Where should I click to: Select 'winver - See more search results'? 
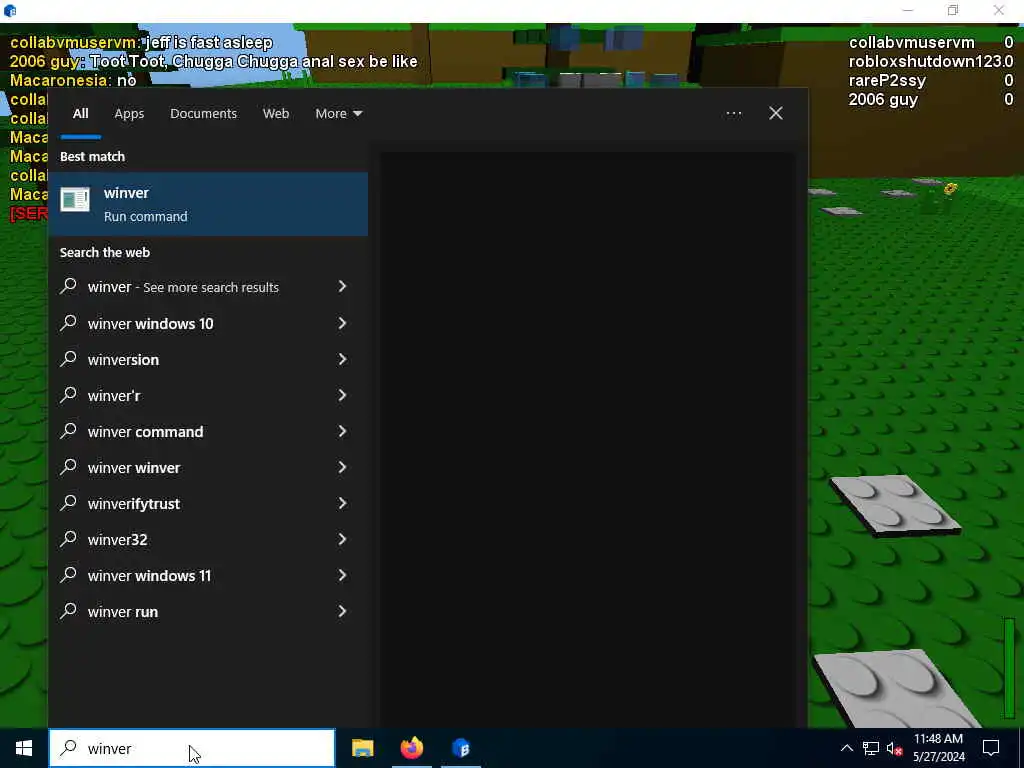coord(208,287)
